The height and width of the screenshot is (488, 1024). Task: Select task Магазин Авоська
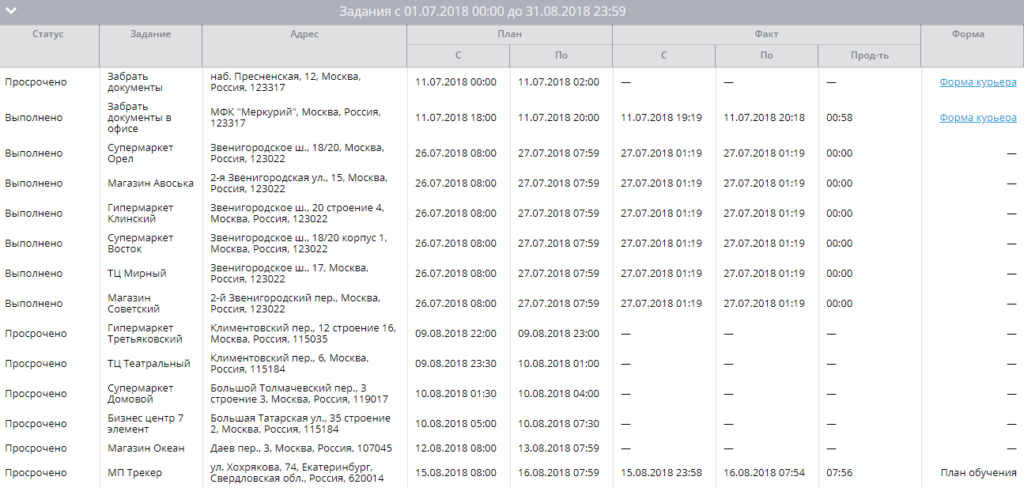[x=151, y=184]
